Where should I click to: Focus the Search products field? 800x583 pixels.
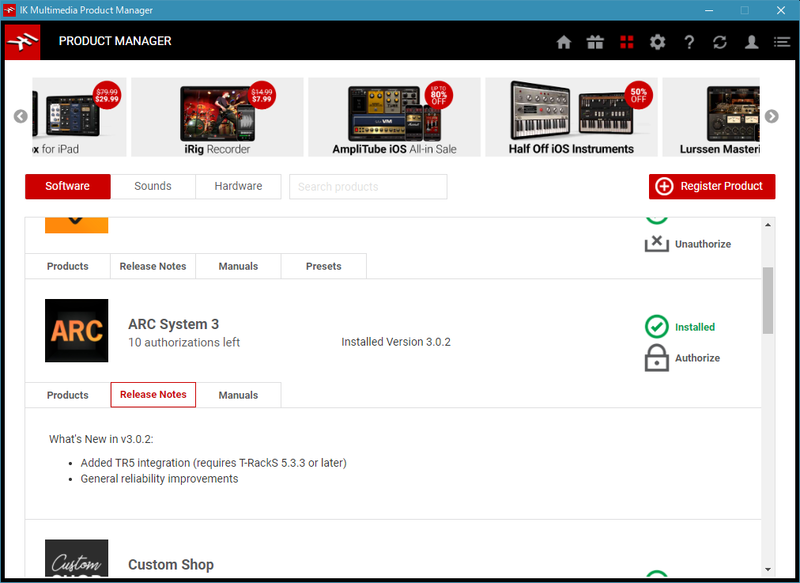(368, 187)
